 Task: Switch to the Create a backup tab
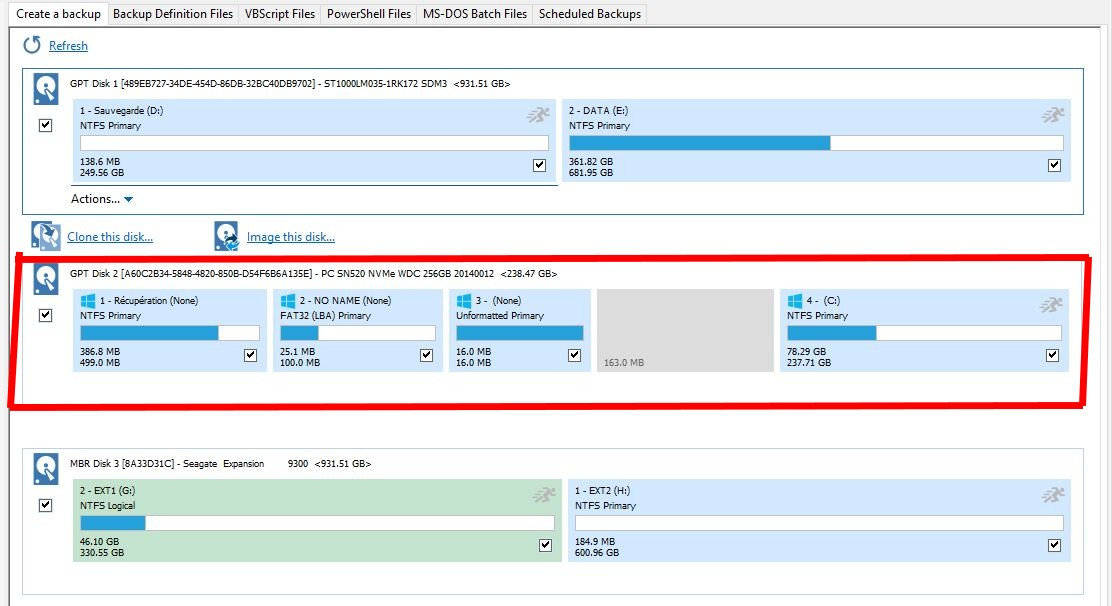(x=58, y=14)
